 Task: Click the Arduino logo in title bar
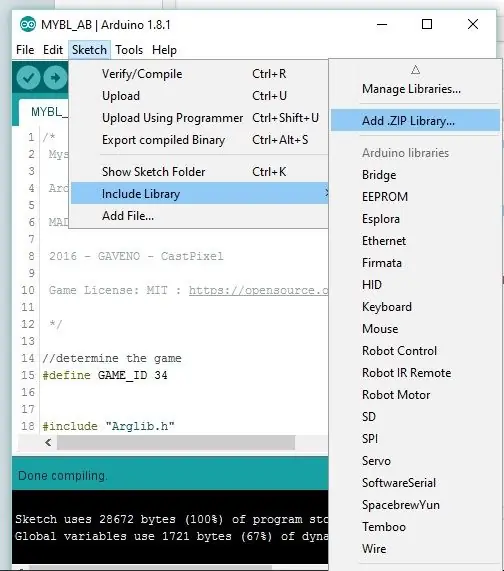28,25
